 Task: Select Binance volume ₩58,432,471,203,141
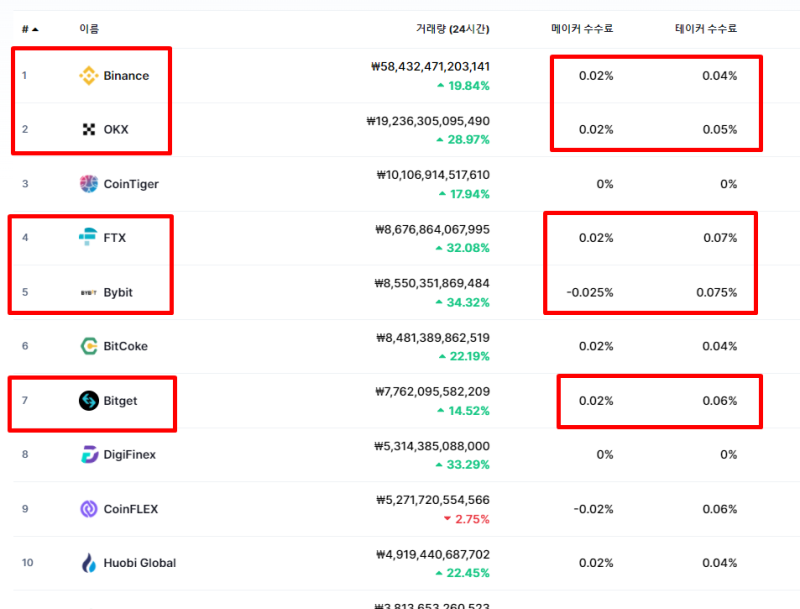[x=431, y=67]
